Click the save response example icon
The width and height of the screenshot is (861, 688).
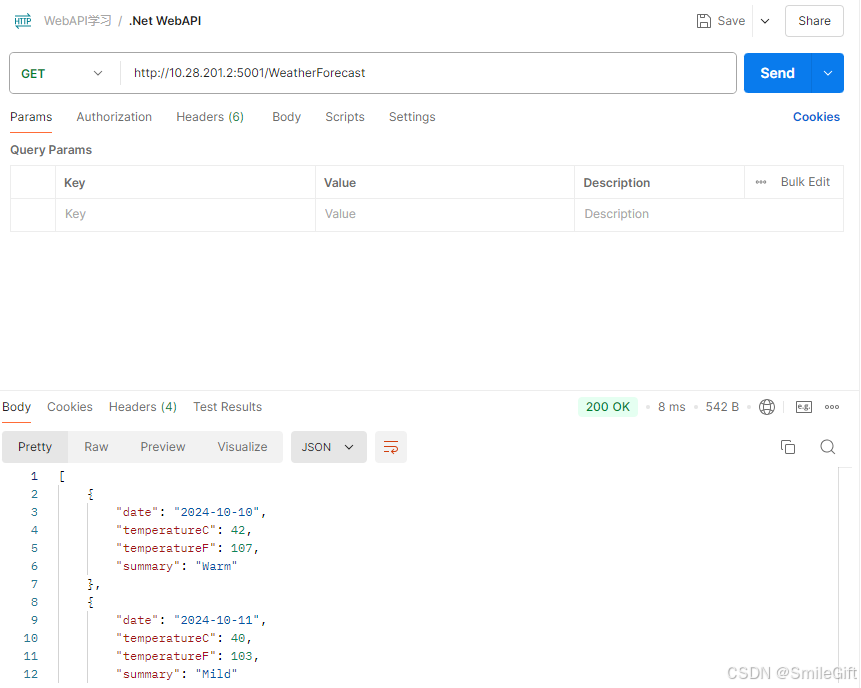[803, 407]
